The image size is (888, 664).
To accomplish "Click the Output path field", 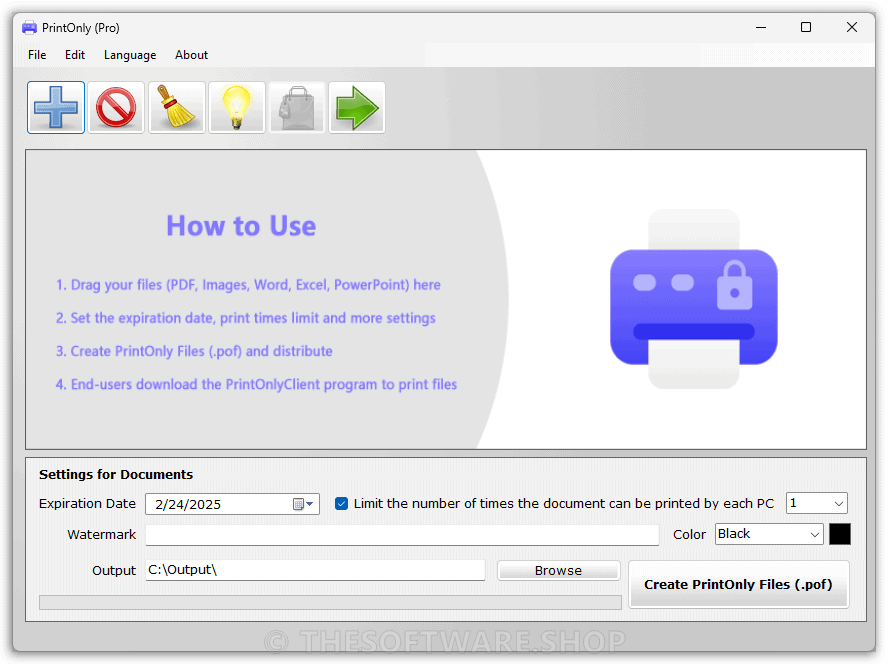I will tap(315, 570).
